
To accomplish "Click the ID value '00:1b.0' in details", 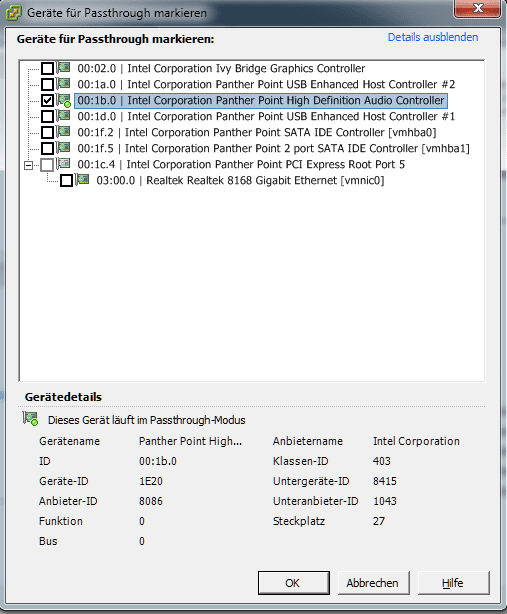I will [x=158, y=461].
